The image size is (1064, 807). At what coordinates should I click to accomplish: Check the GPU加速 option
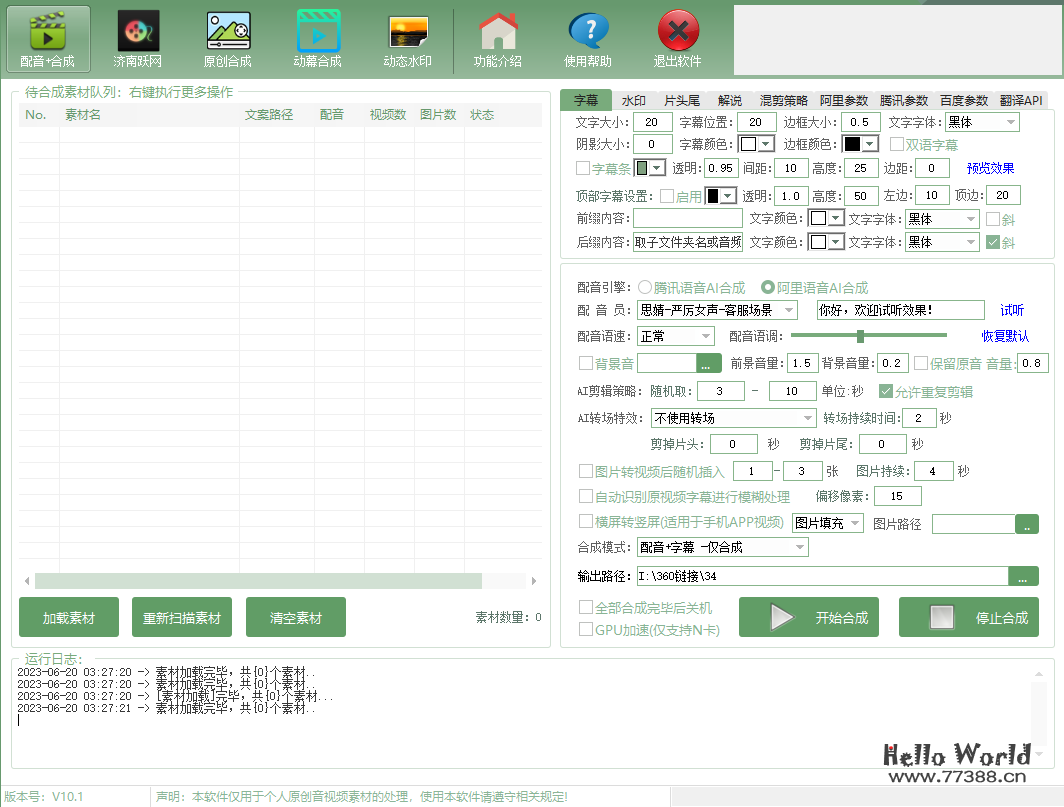pos(586,628)
